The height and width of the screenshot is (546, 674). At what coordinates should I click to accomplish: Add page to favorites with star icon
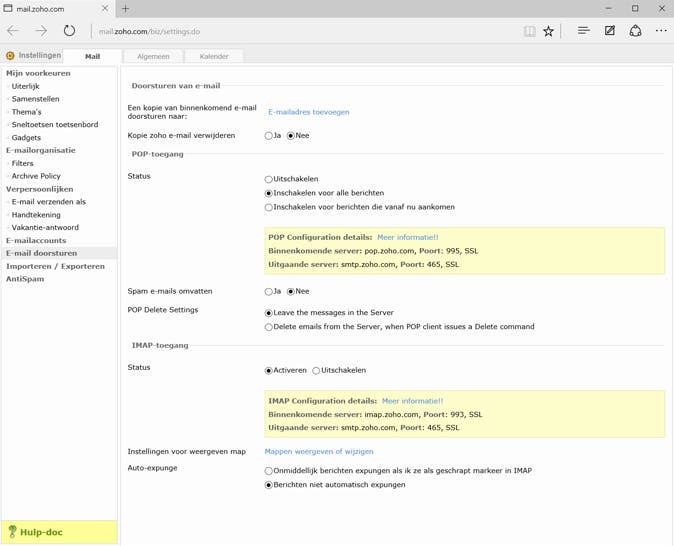pos(548,31)
